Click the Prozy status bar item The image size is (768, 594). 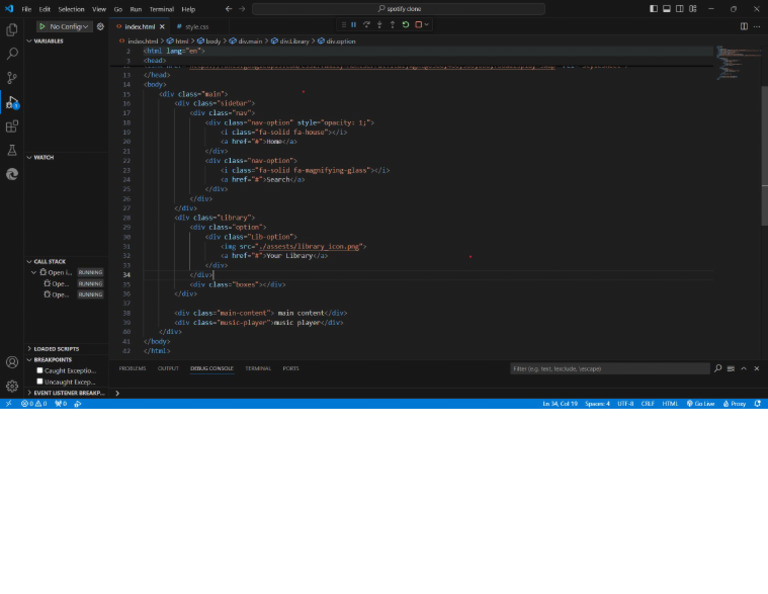(x=734, y=404)
